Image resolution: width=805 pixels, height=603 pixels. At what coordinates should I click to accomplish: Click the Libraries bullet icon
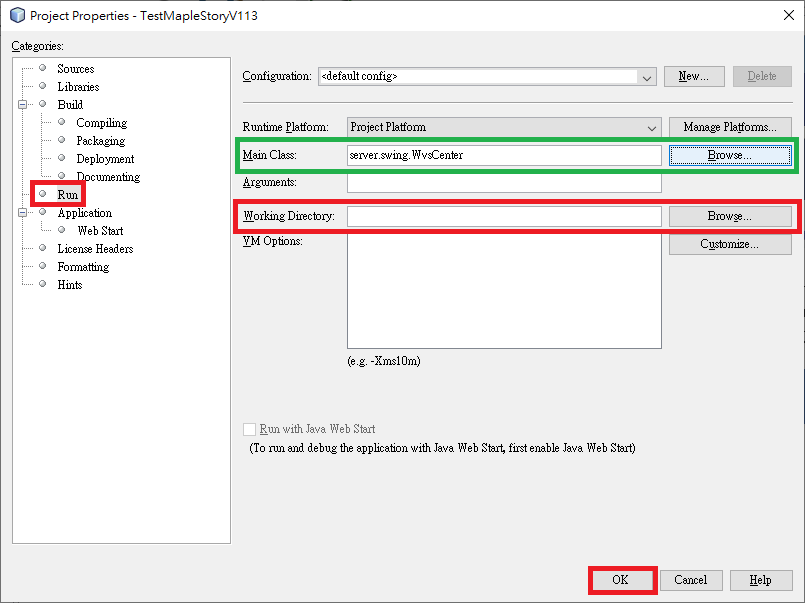coord(43,86)
